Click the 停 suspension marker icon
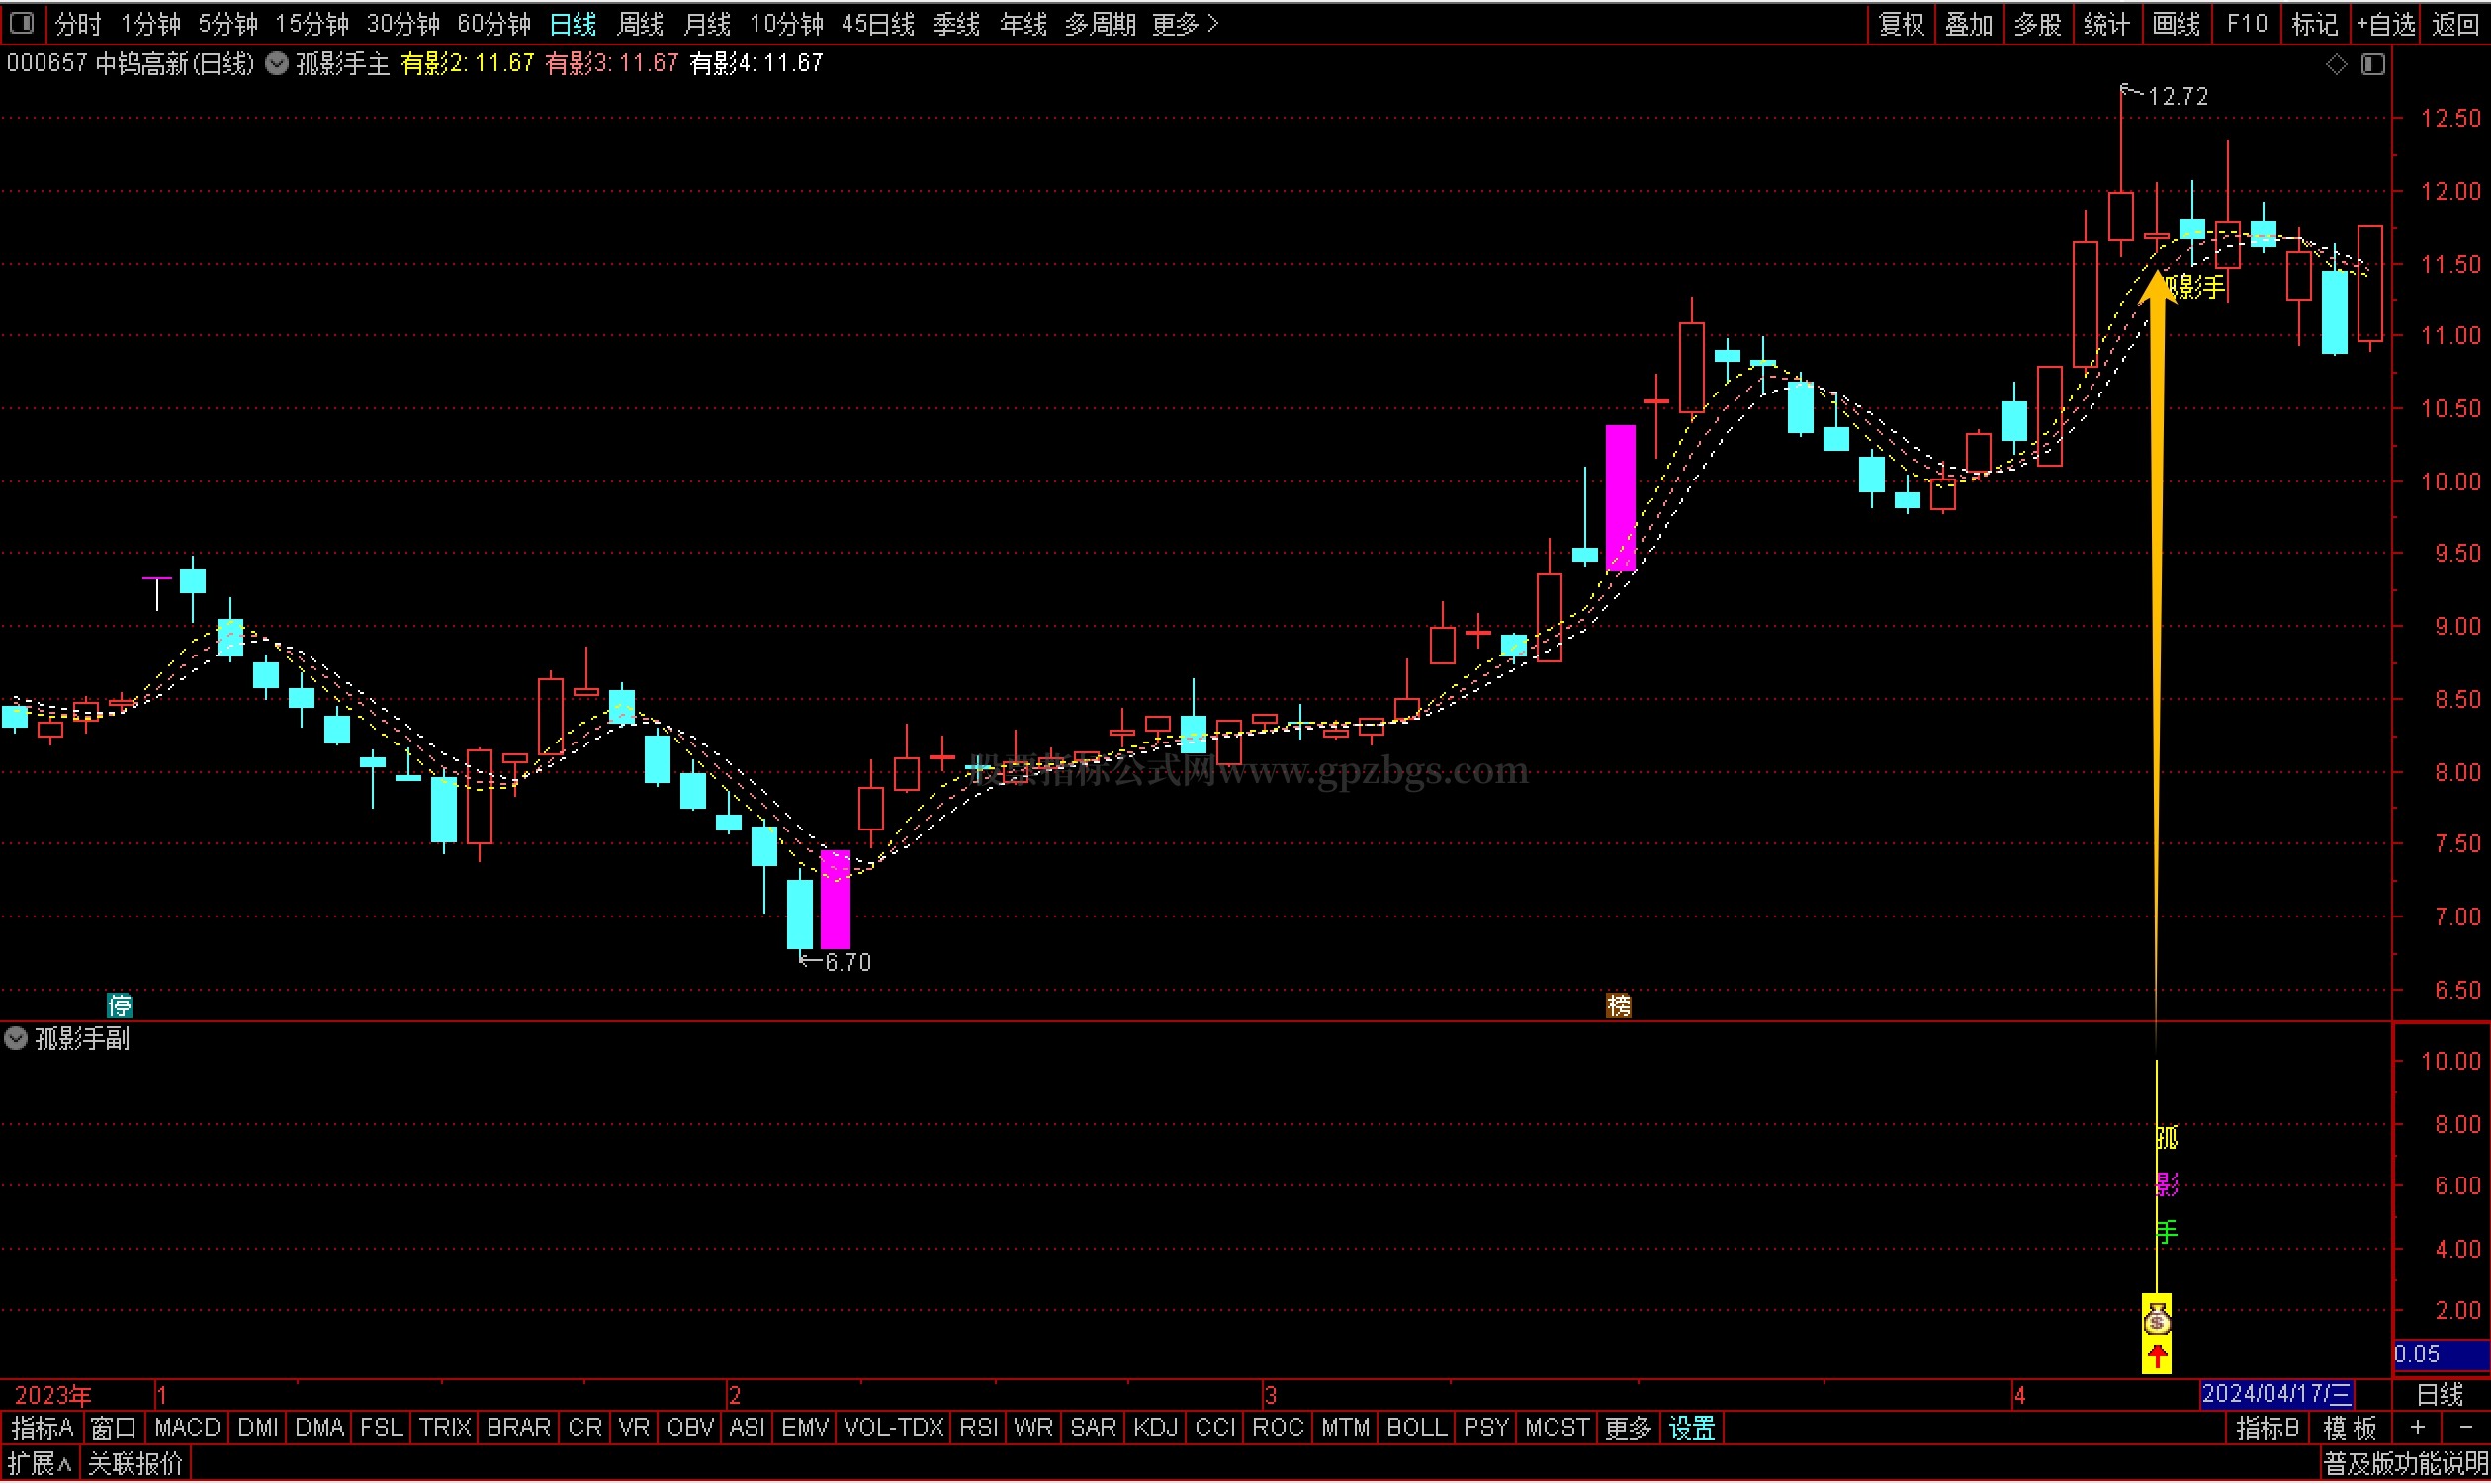This screenshot has width=2491, height=1484. point(119,1005)
